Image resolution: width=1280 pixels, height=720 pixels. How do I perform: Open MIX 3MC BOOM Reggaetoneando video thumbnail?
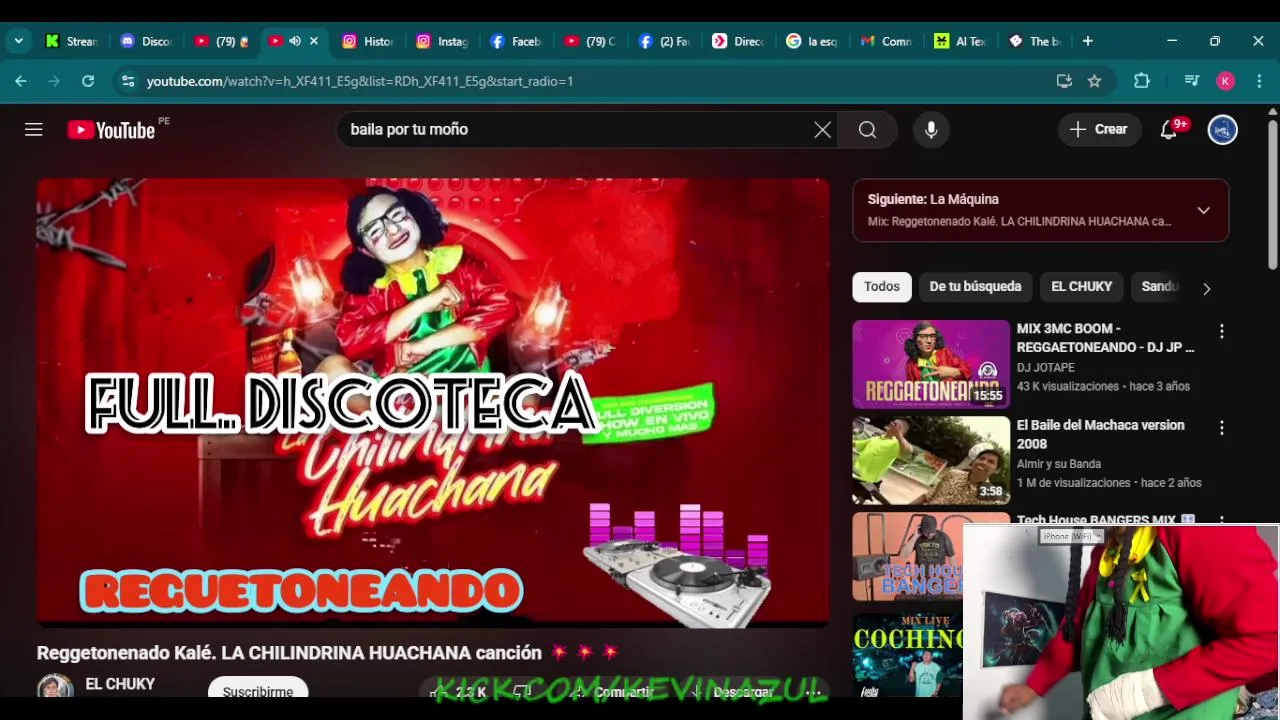tap(931, 364)
